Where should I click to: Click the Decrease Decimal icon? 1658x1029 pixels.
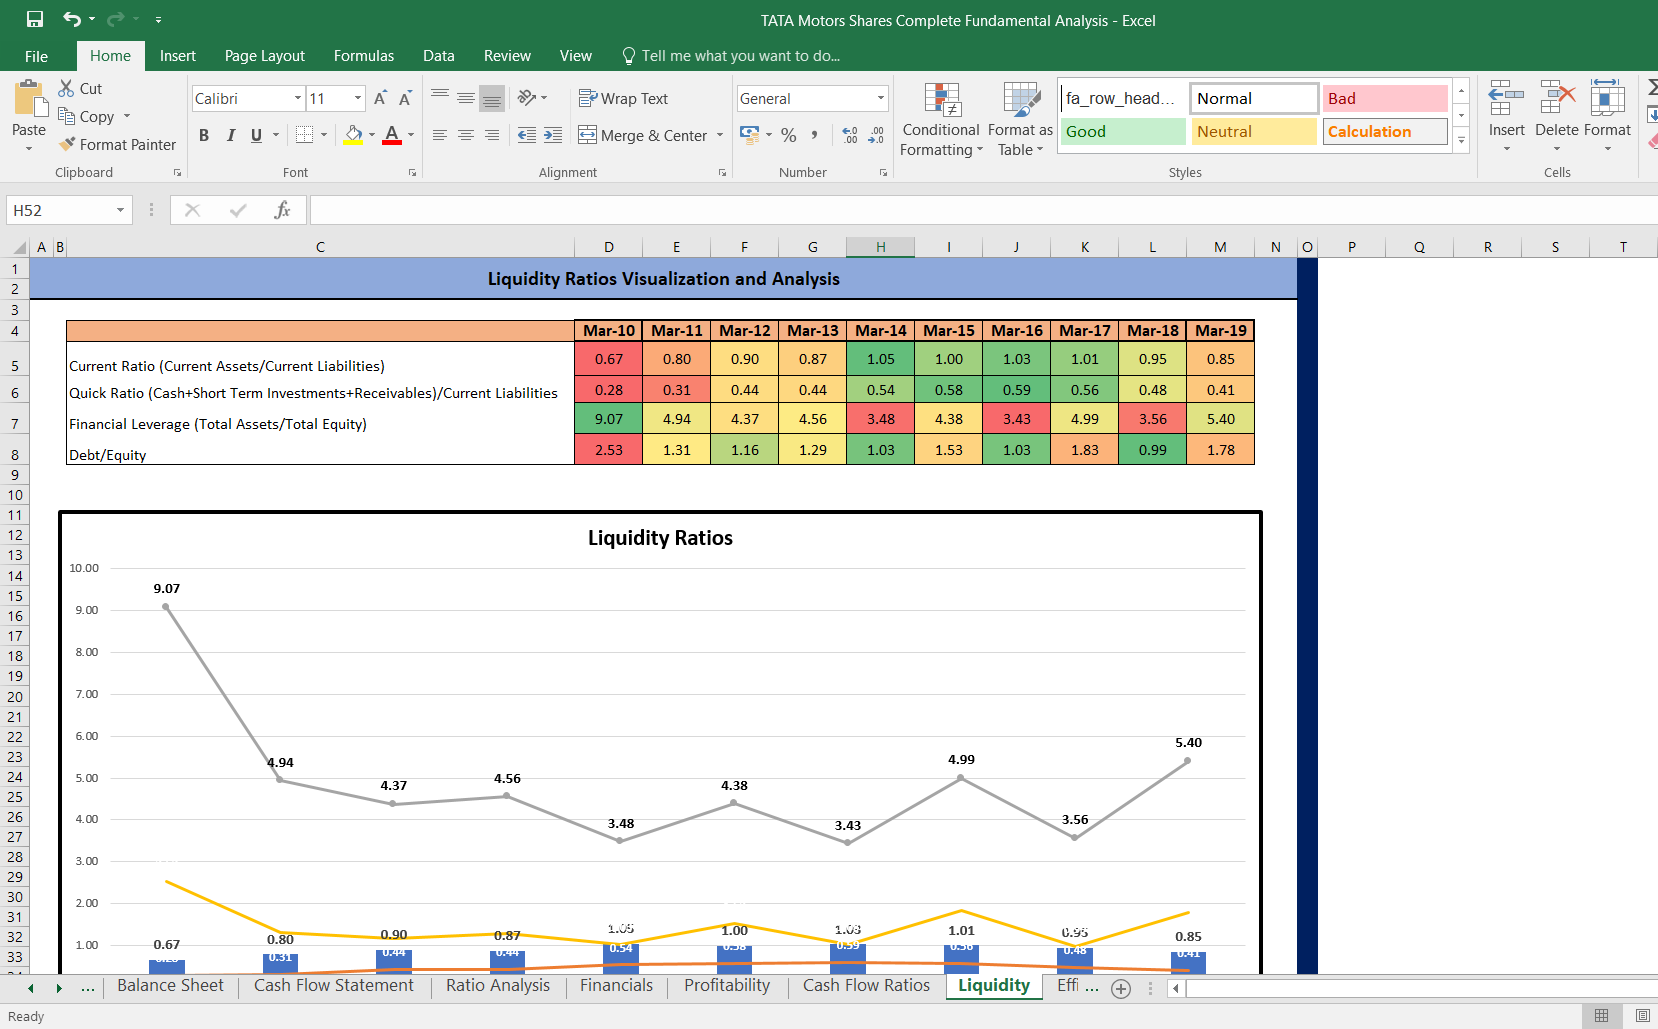pos(876,134)
